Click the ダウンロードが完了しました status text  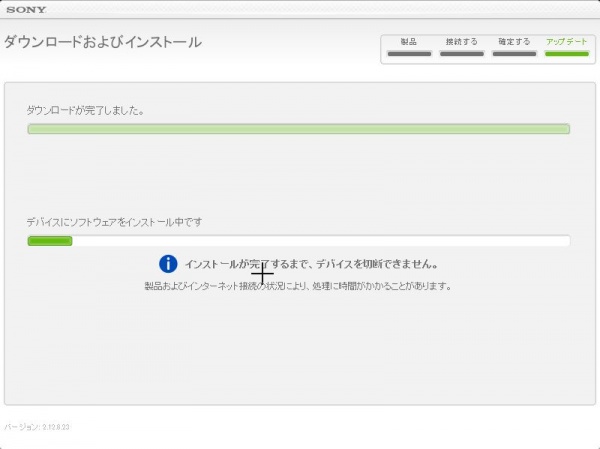pyautogui.click(x=85, y=110)
